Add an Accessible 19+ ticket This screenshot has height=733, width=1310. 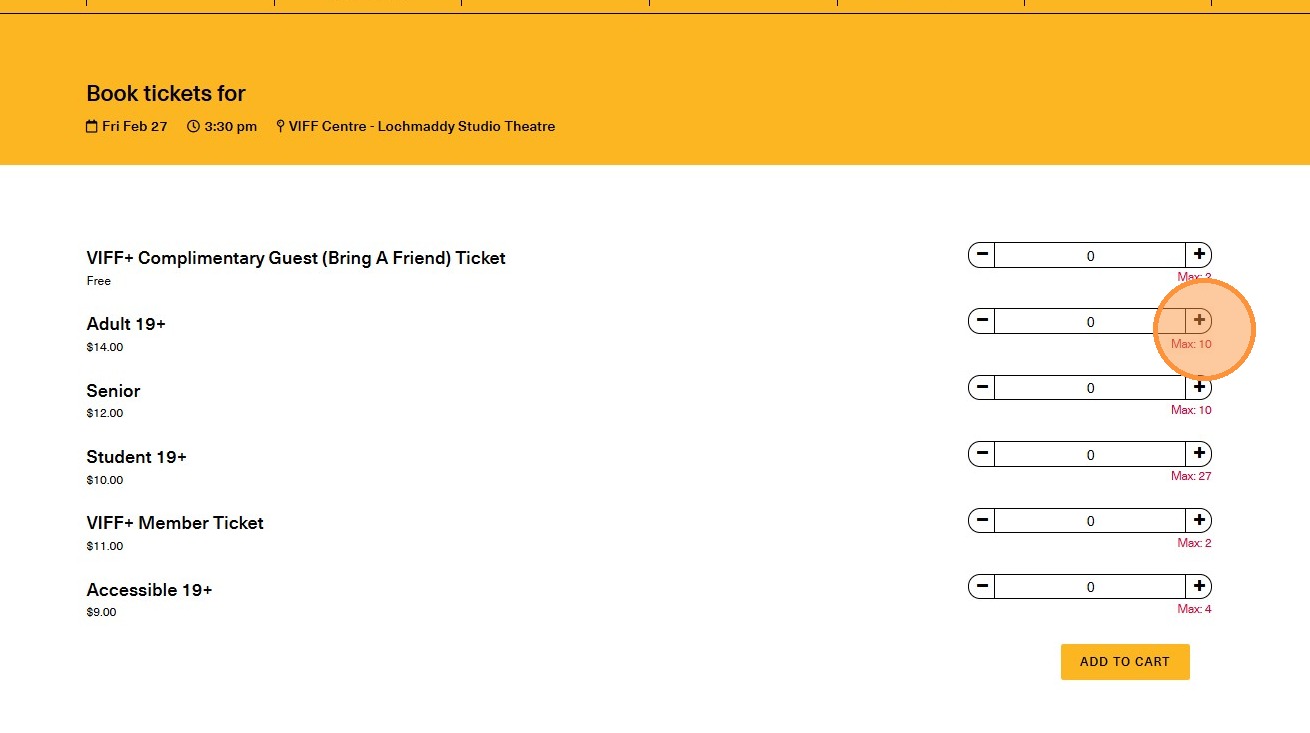point(1199,586)
